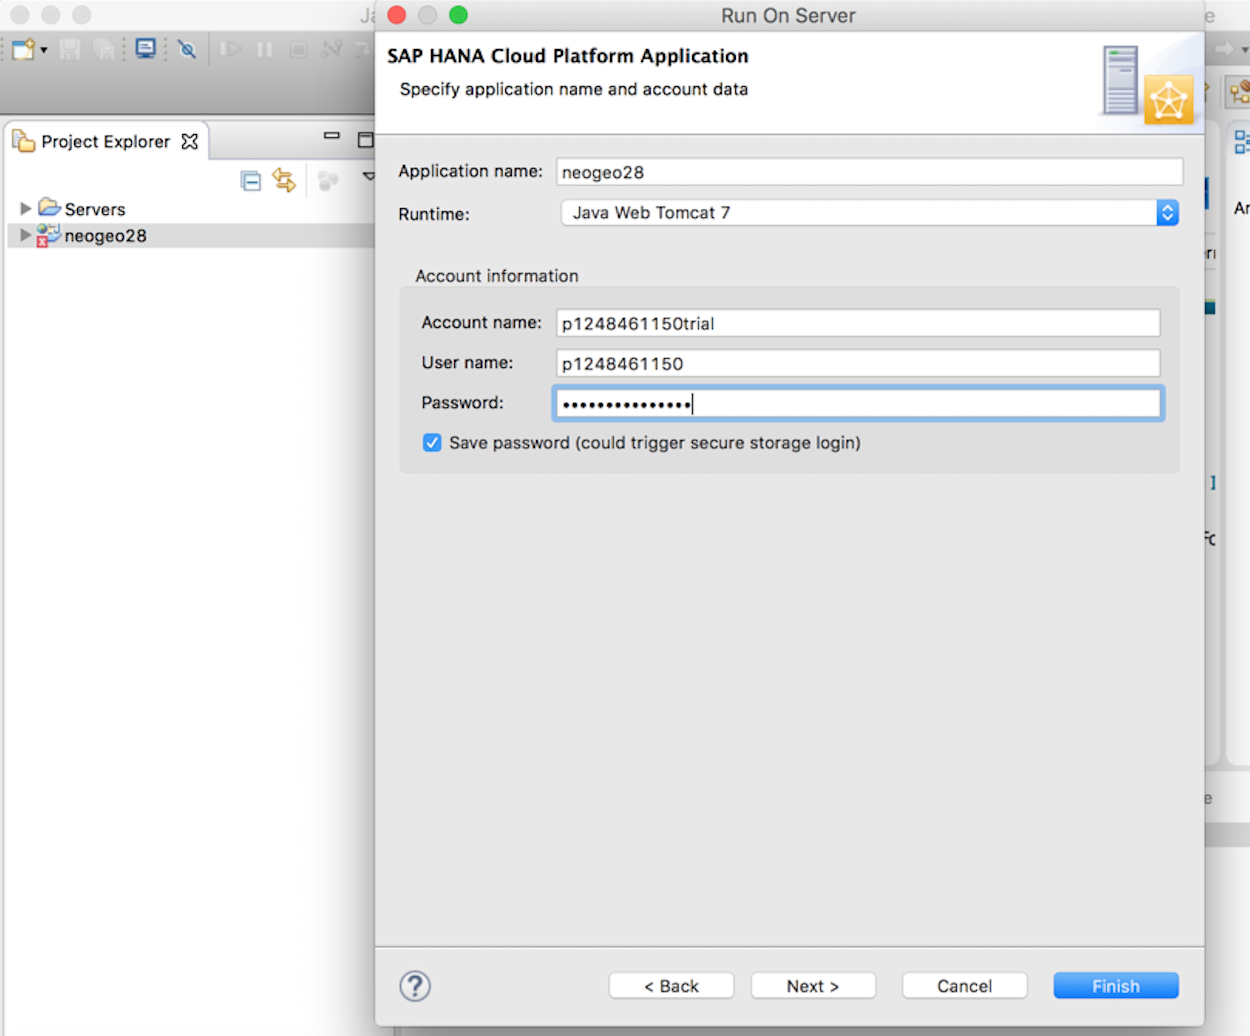Click the greyed Terminate debug icon
Screen dimensions: 1250x1036
[298, 49]
